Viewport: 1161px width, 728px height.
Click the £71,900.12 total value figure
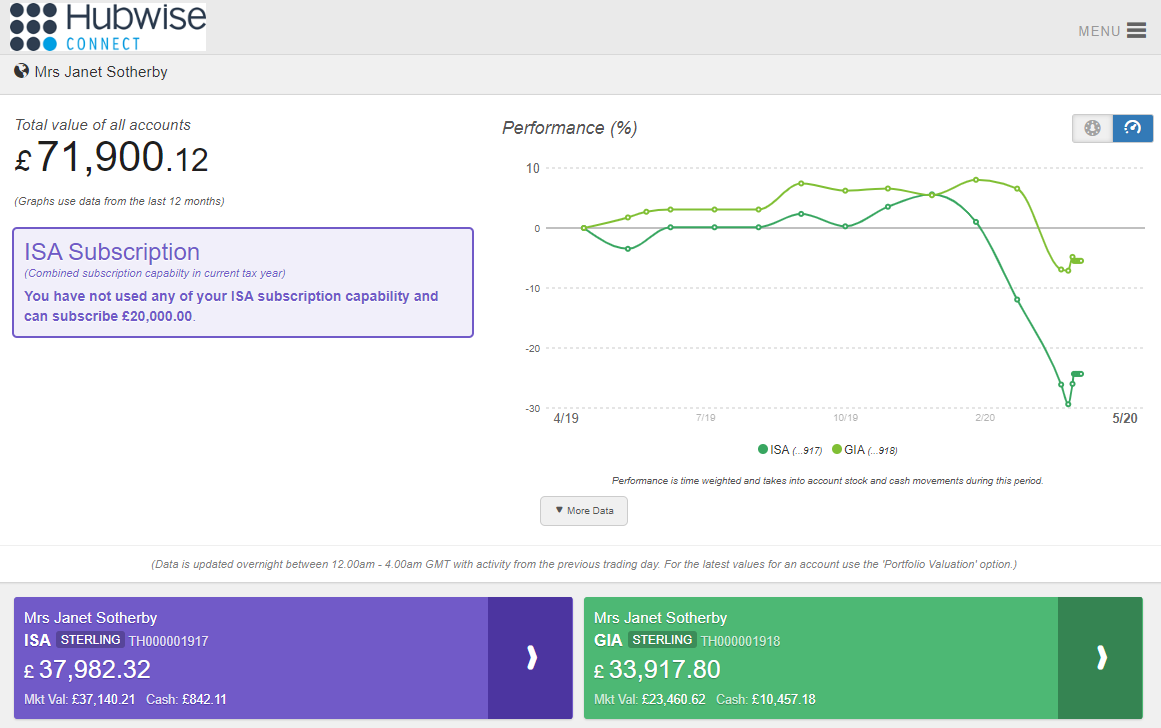112,158
